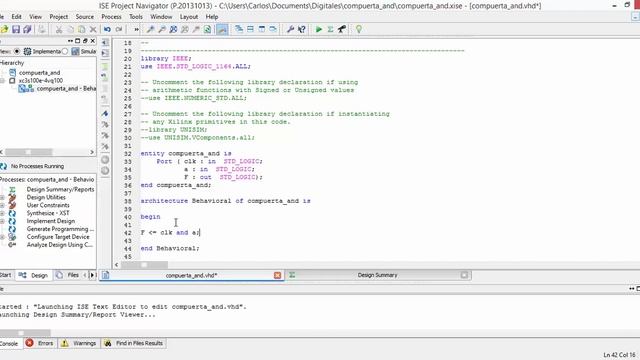This screenshot has width=640, height=360.
Task: Click the first zoom magnifier toolbar icon
Action: 150,29
